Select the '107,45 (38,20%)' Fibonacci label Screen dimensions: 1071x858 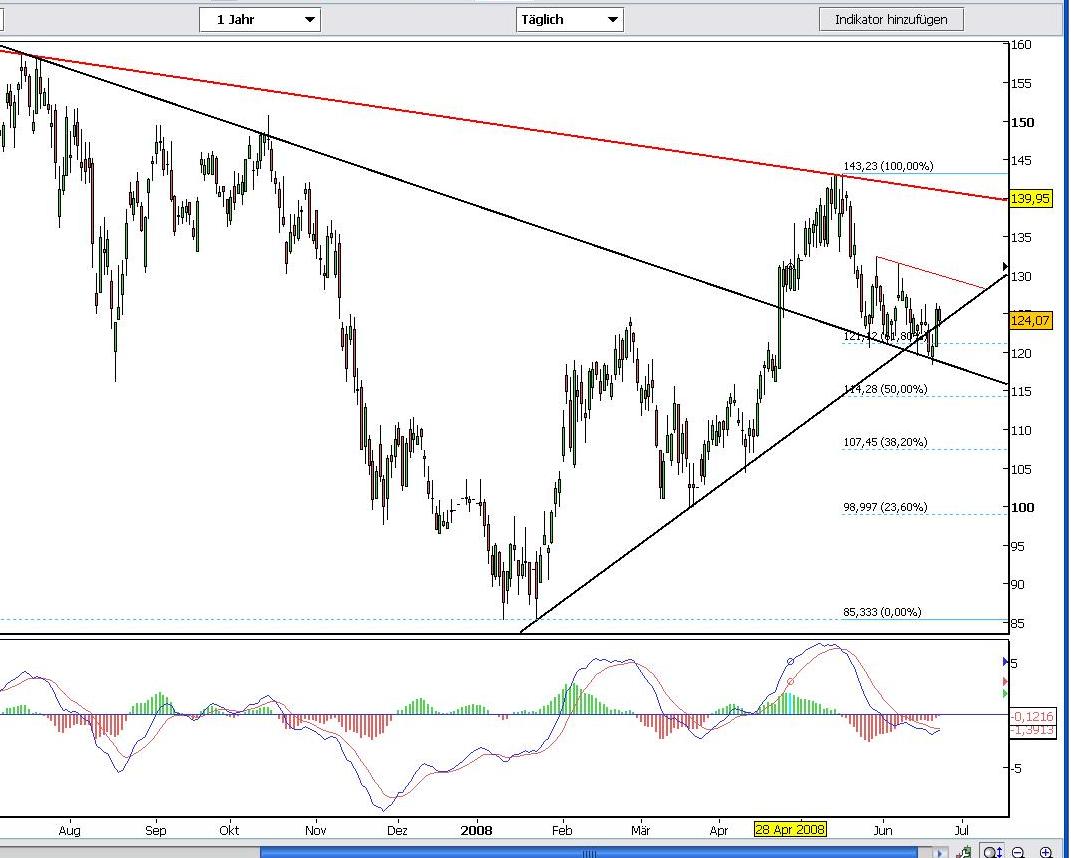(x=885, y=442)
